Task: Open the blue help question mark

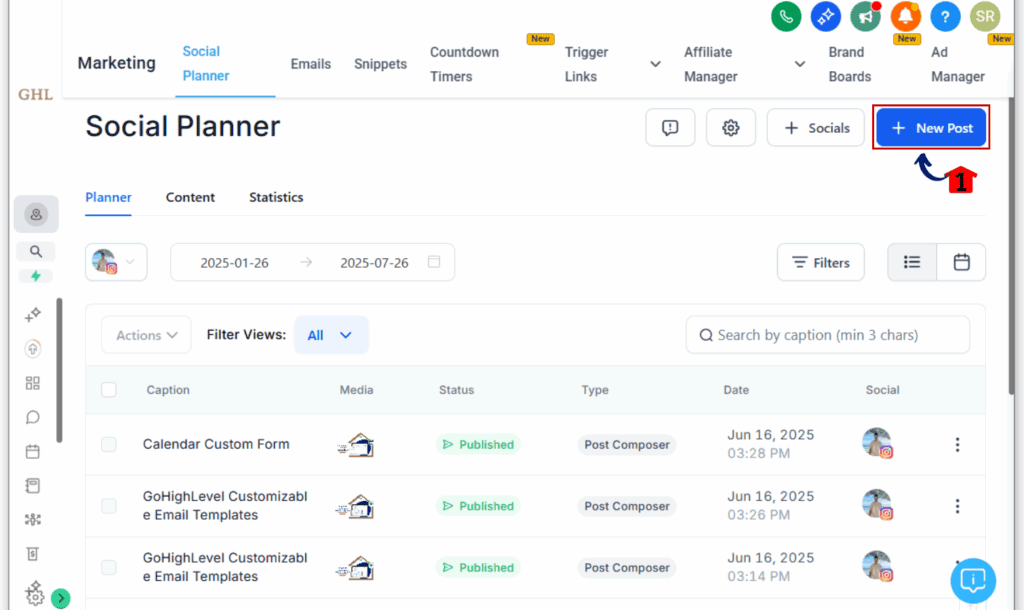Action: 945,16
